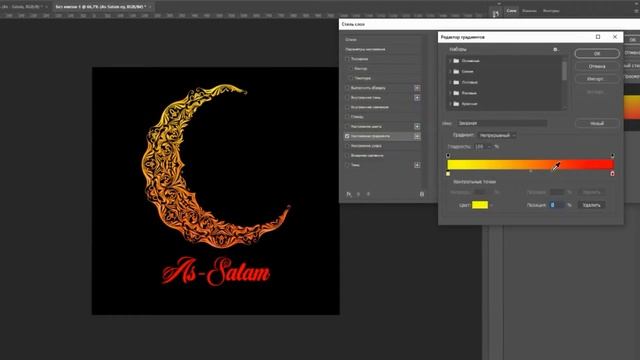640x360 pixels.
Task: Click the Синие presets folder icon
Action: pos(456,71)
